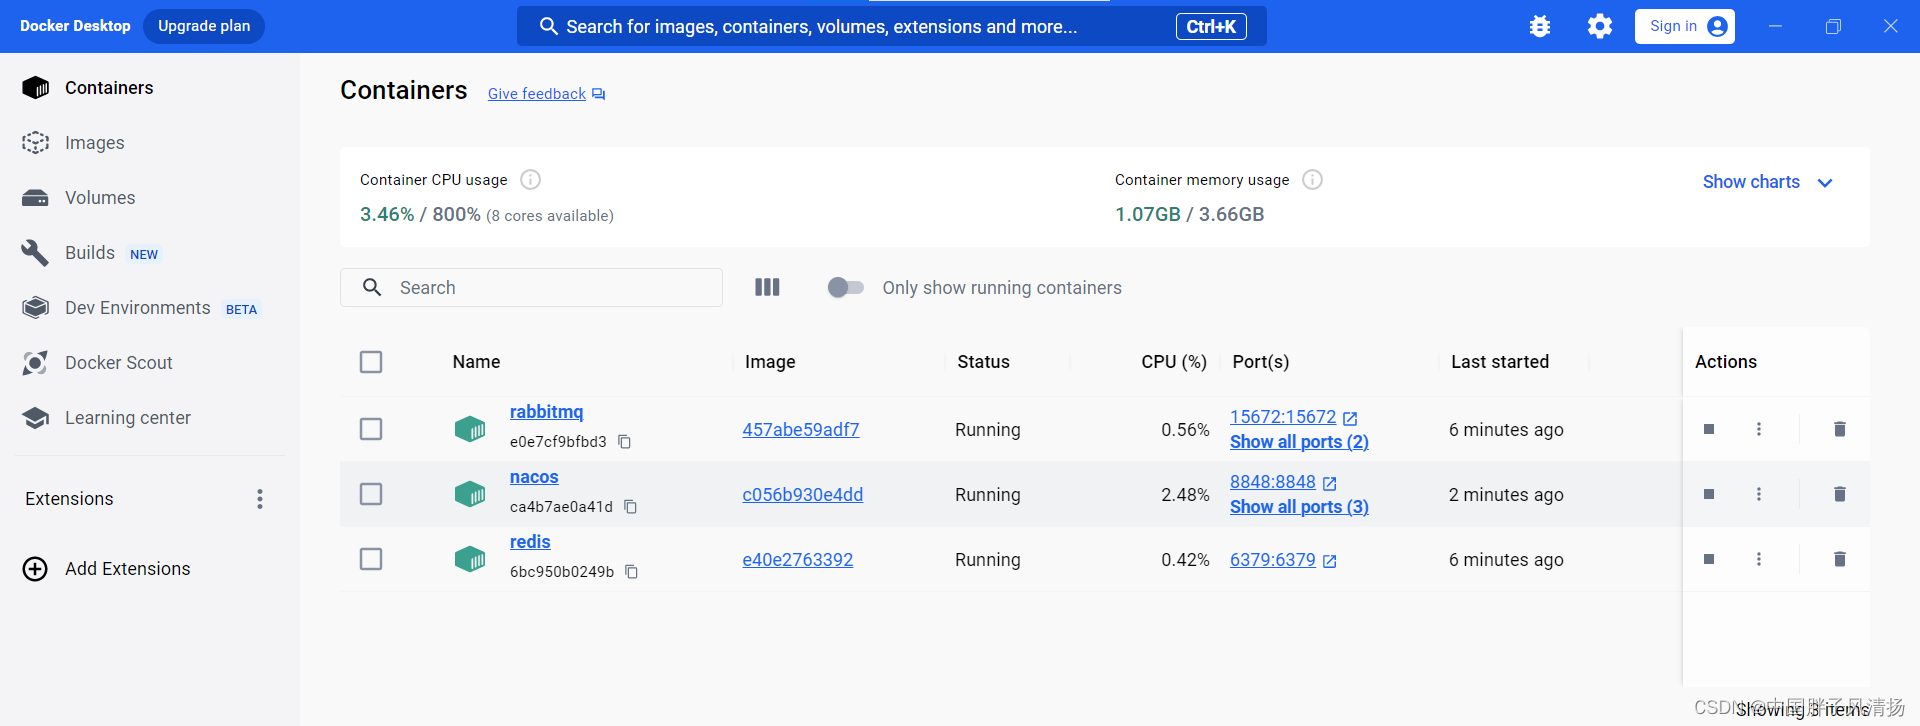Click the rabbitmq container cube icon
The width and height of the screenshot is (1920, 726).
(x=470, y=429)
